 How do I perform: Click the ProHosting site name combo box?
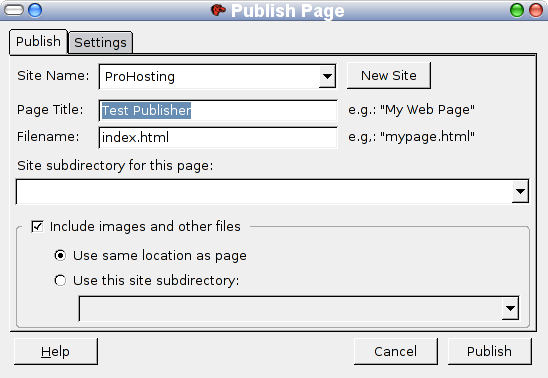click(217, 76)
